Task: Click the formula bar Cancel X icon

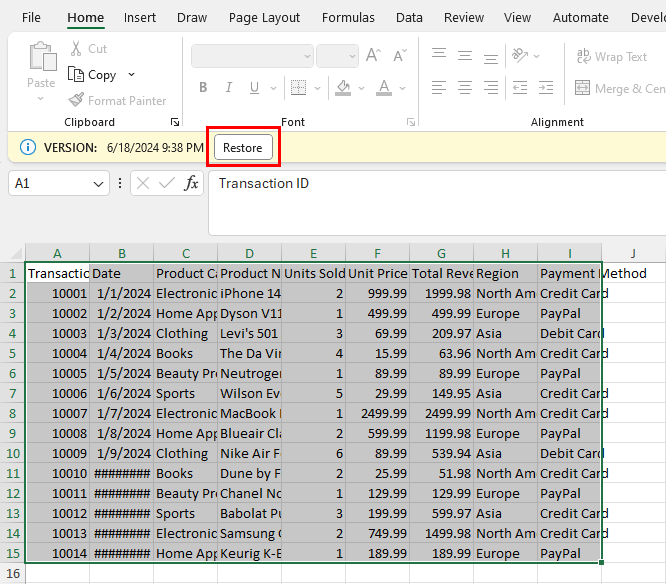Action: coord(143,183)
